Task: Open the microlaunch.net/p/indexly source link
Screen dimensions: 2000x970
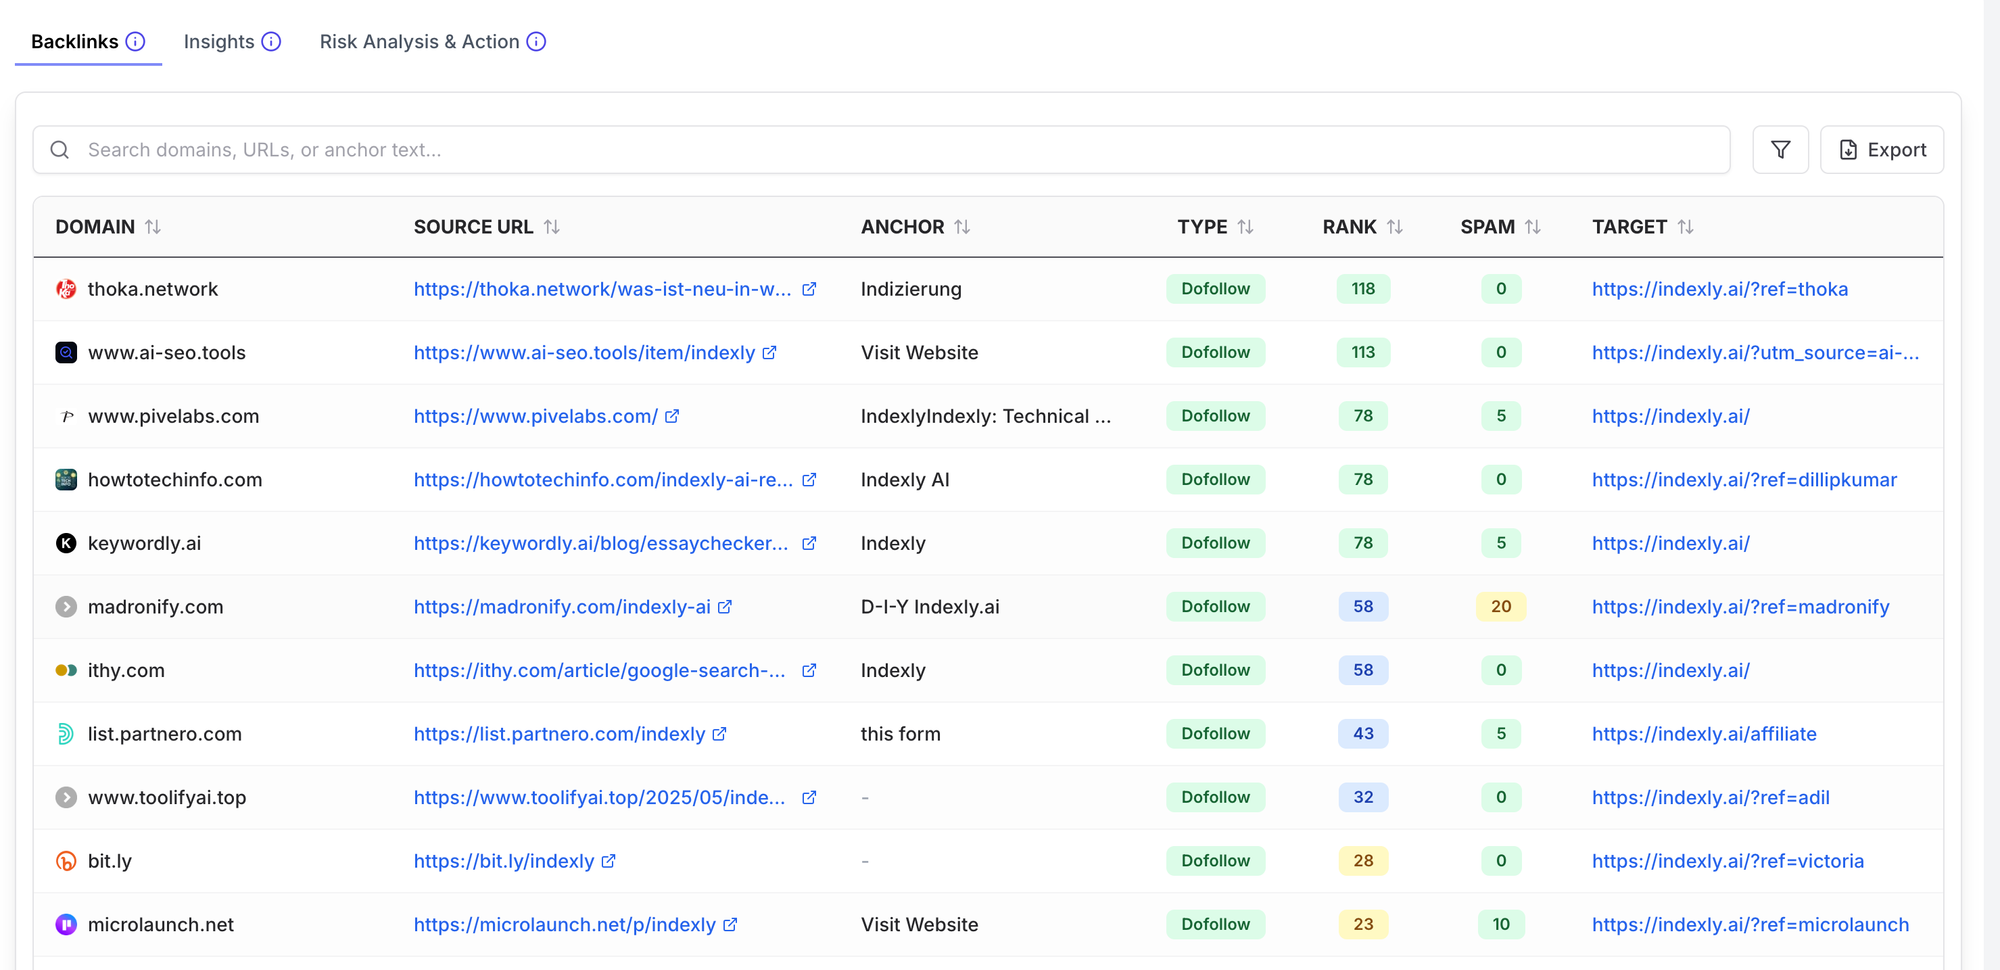Action: click(564, 925)
